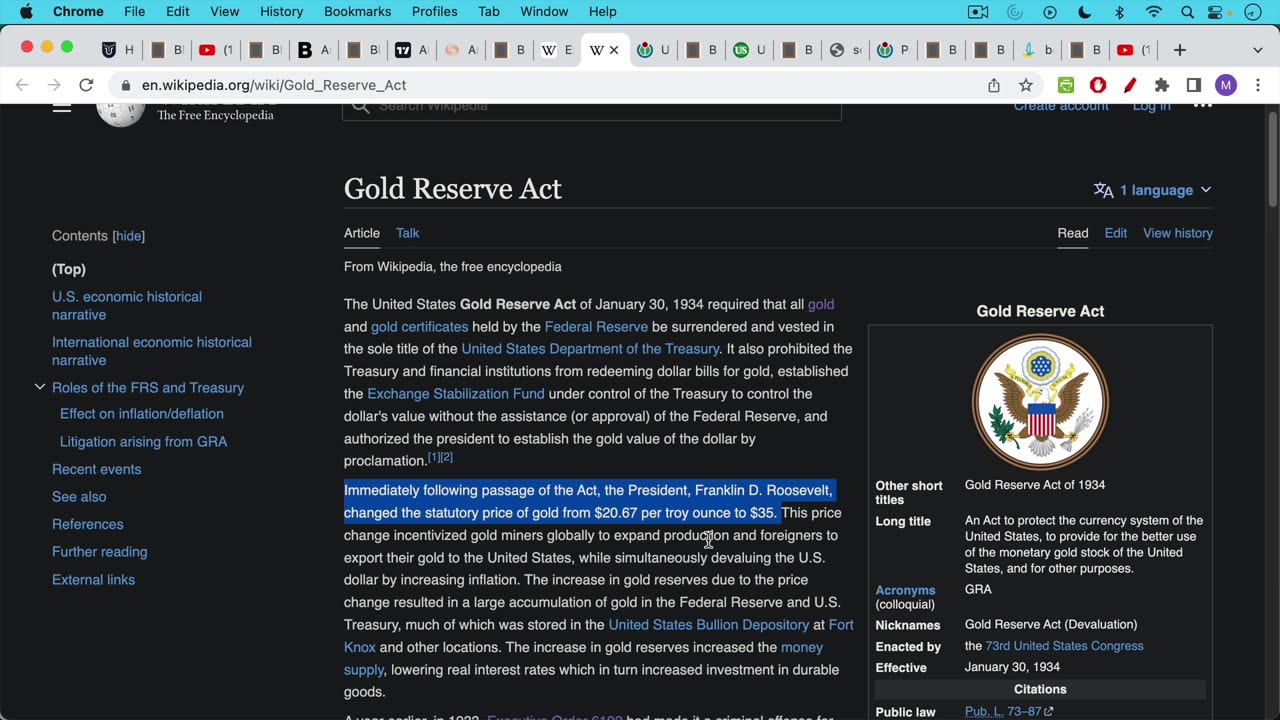
Task: Click the Great Seal infobox image
Action: (x=1040, y=401)
